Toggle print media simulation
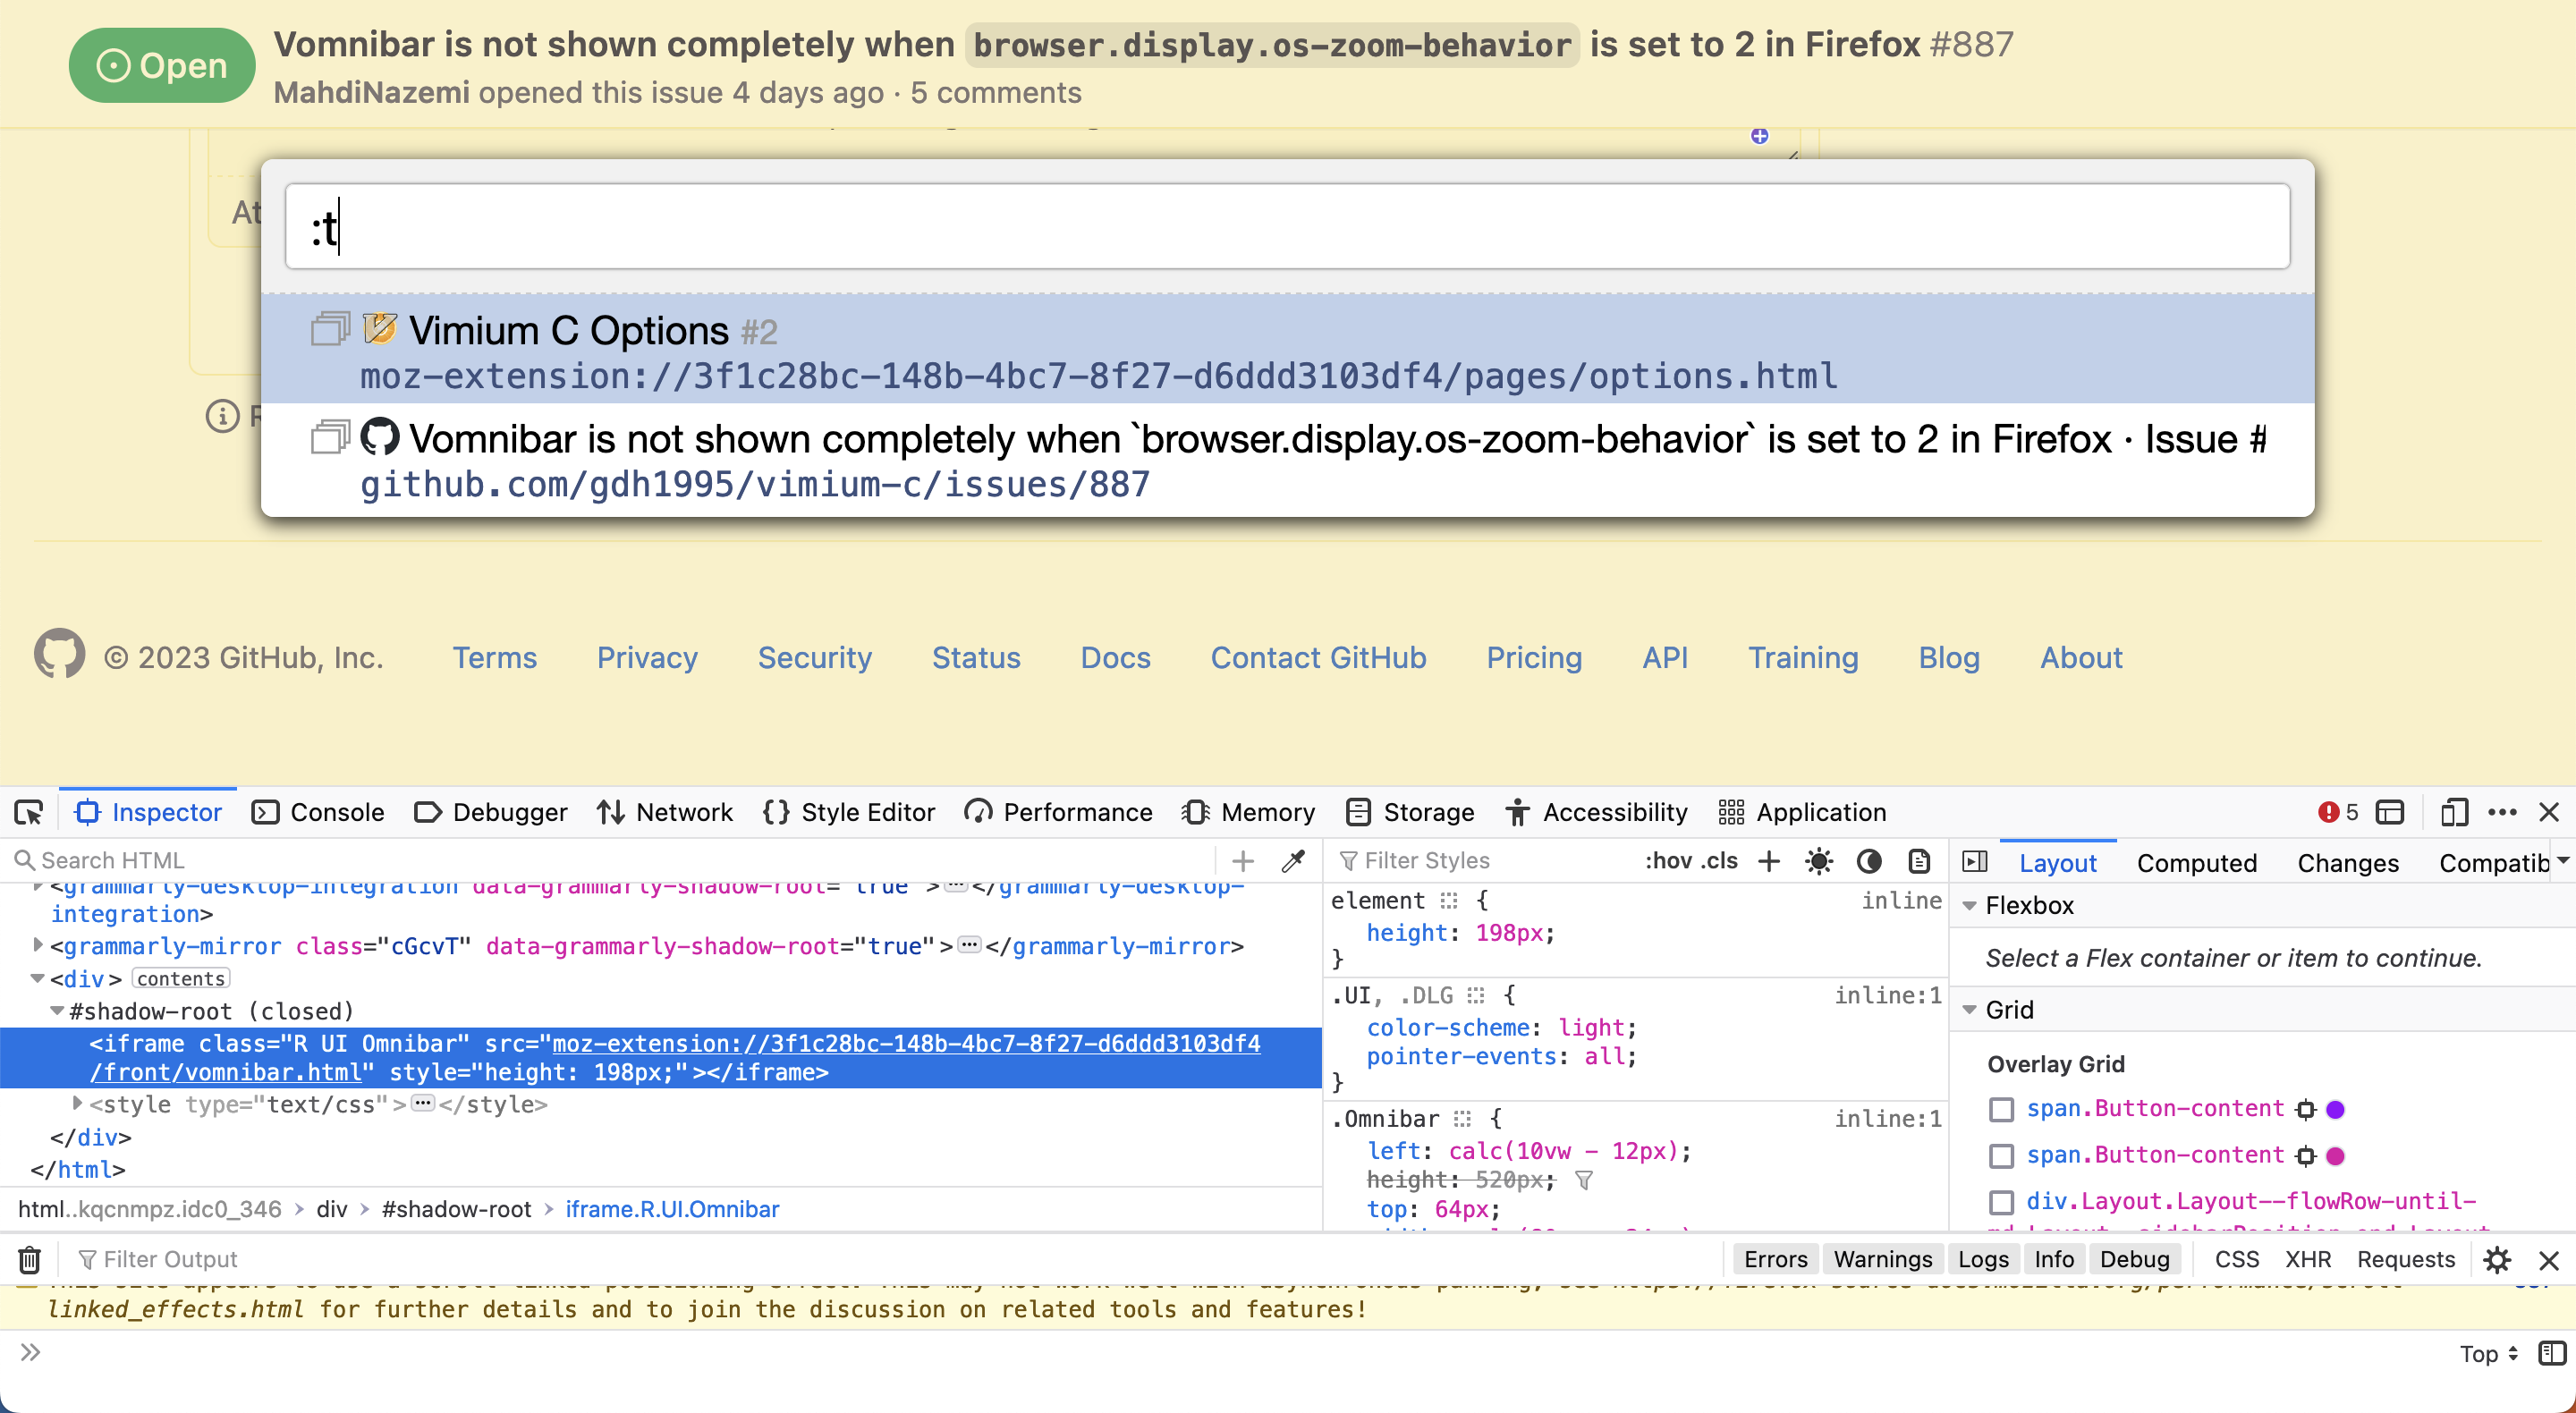The height and width of the screenshot is (1413, 2576). click(1918, 861)
